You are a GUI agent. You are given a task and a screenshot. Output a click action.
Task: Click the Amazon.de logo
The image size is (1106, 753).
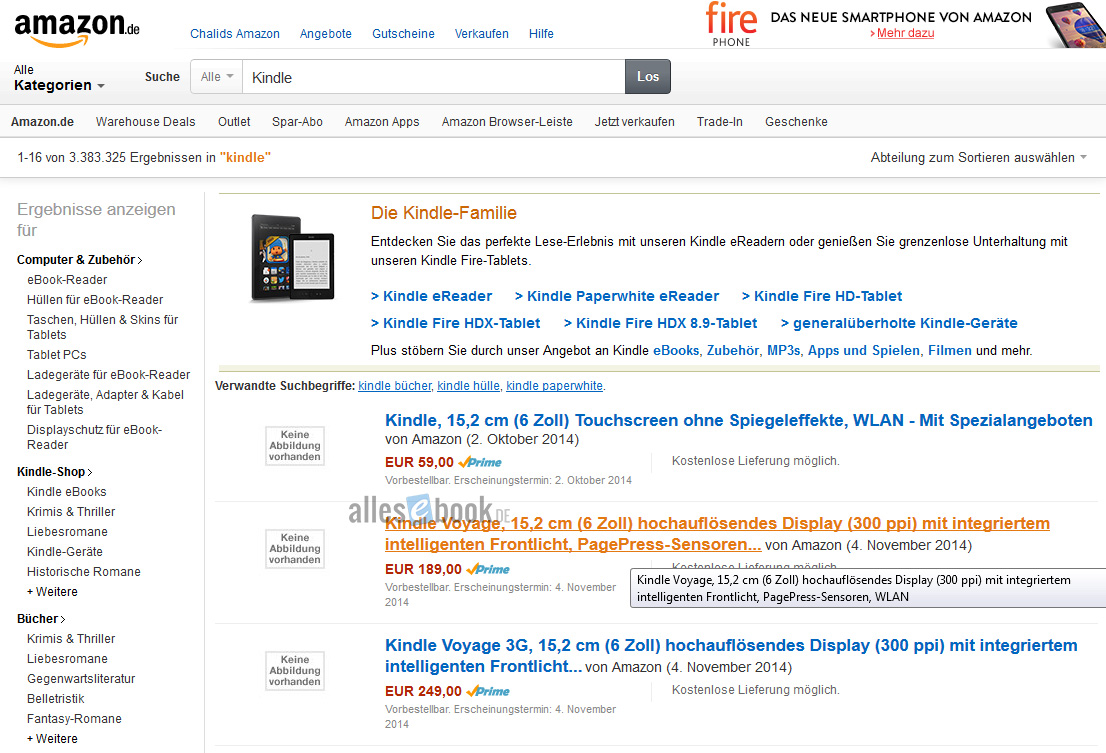(77, 28)
